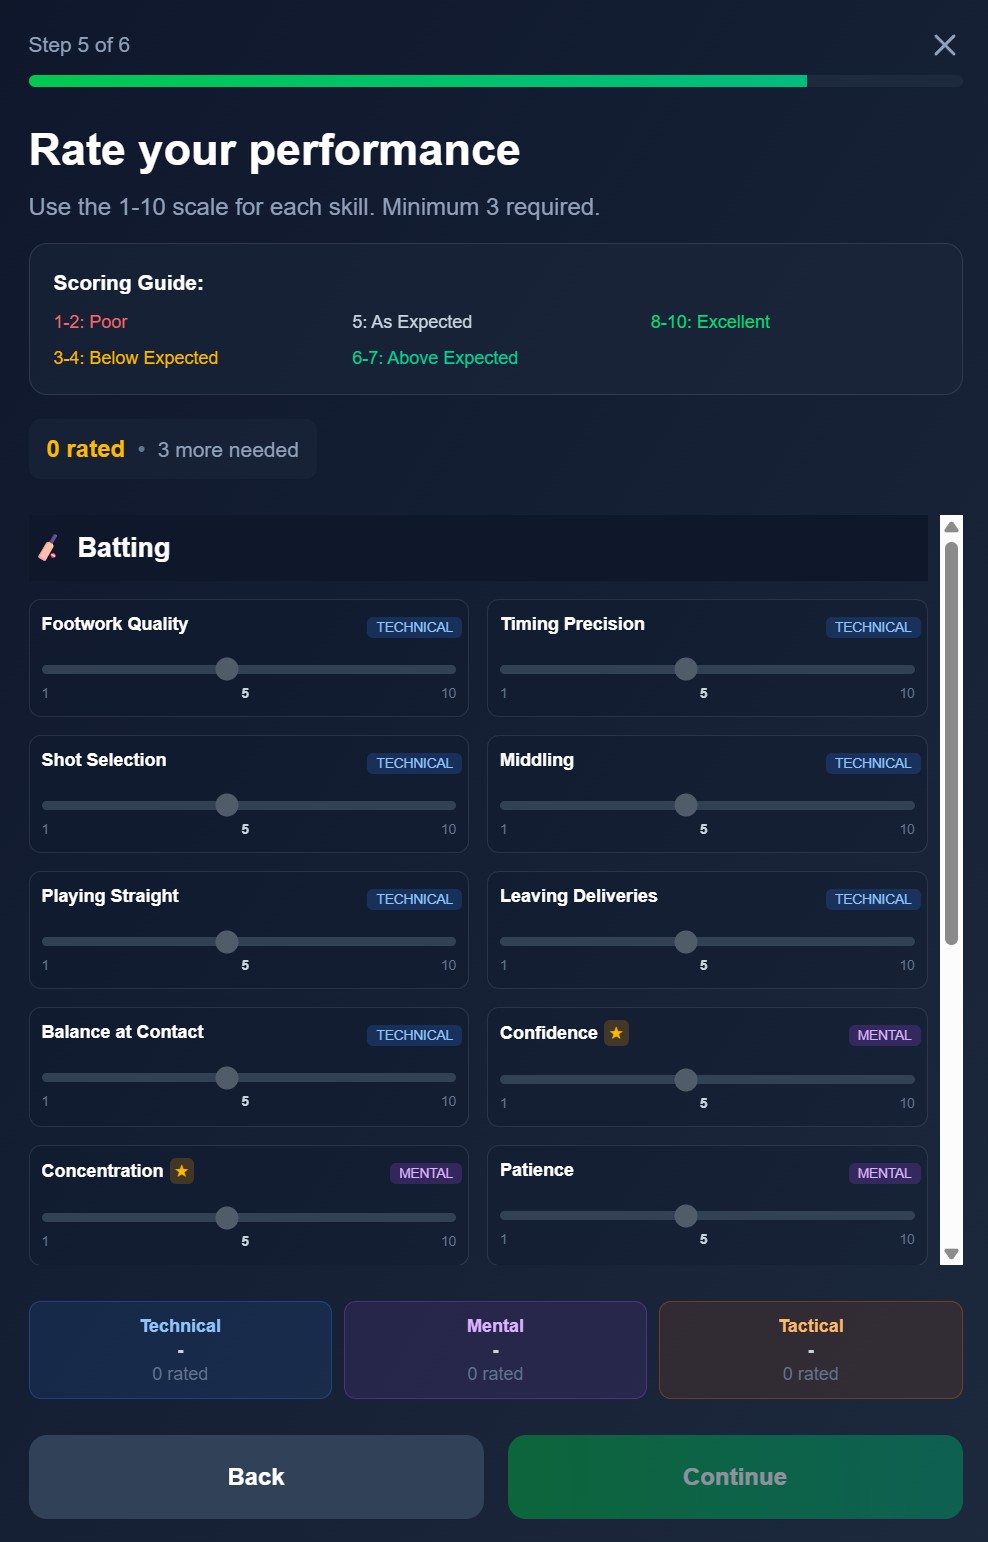Select the Technical summary card
988x1542 pixels.
coord(180,1349)
